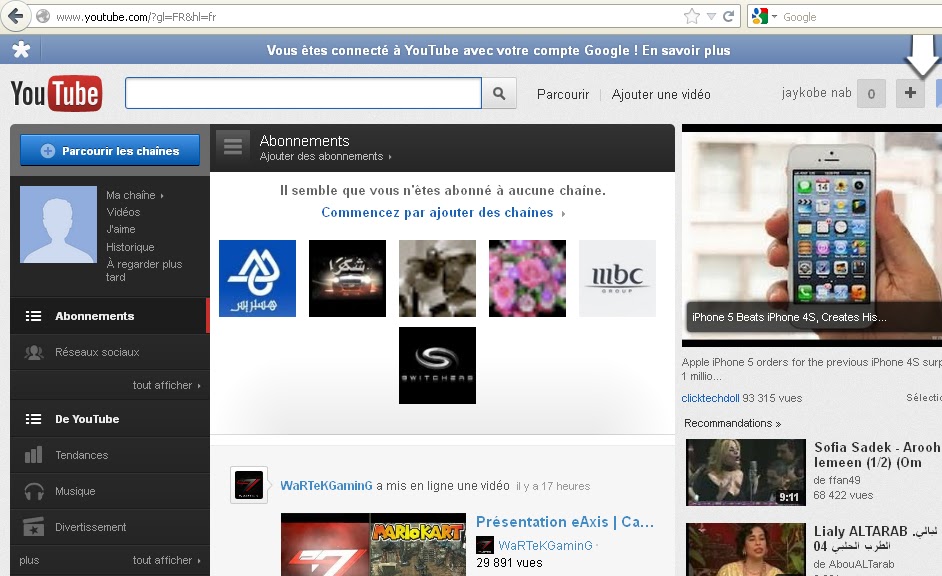This screenshot has width=942, height=576.
Task: Play Sofia Sadek video thumbnail 9:11
Action: pos(746,472)
